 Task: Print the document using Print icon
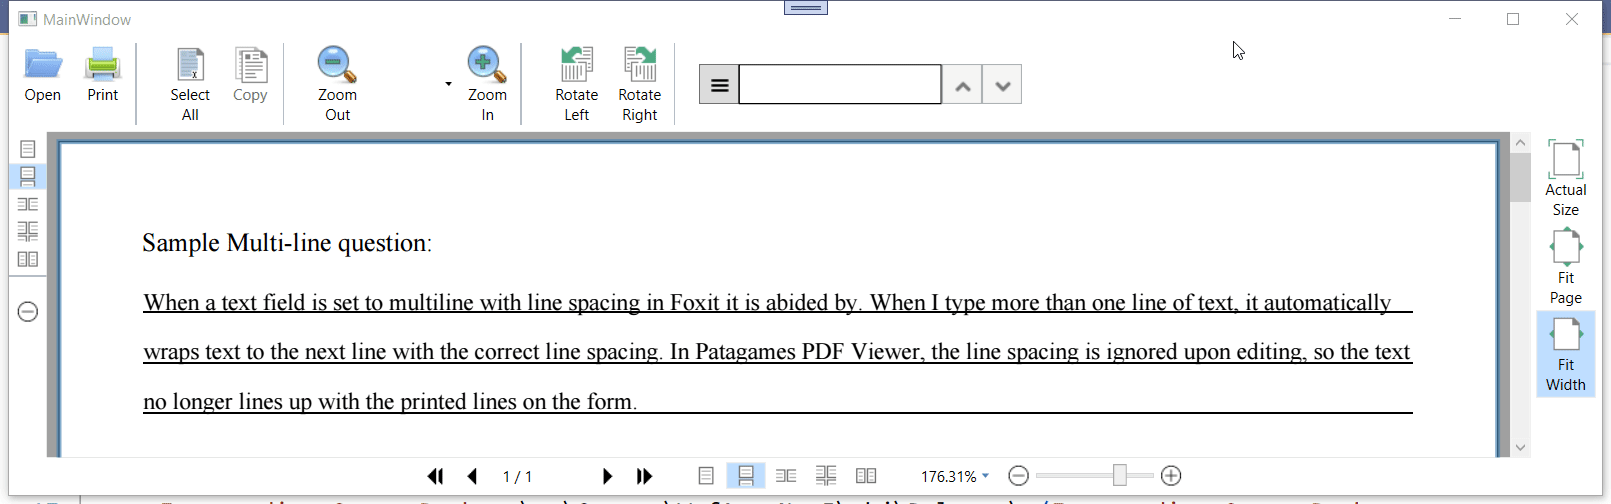coord(103,64)
